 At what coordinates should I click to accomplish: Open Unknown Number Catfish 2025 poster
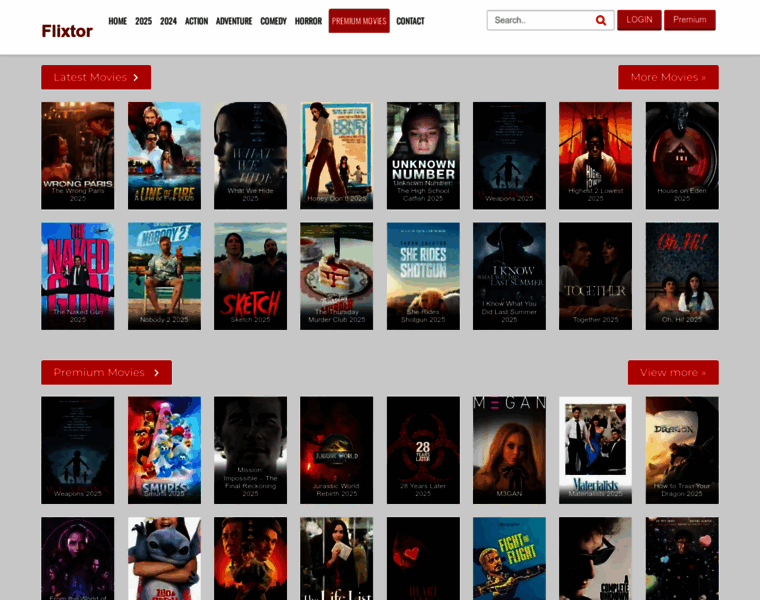(x=423, y=156)
